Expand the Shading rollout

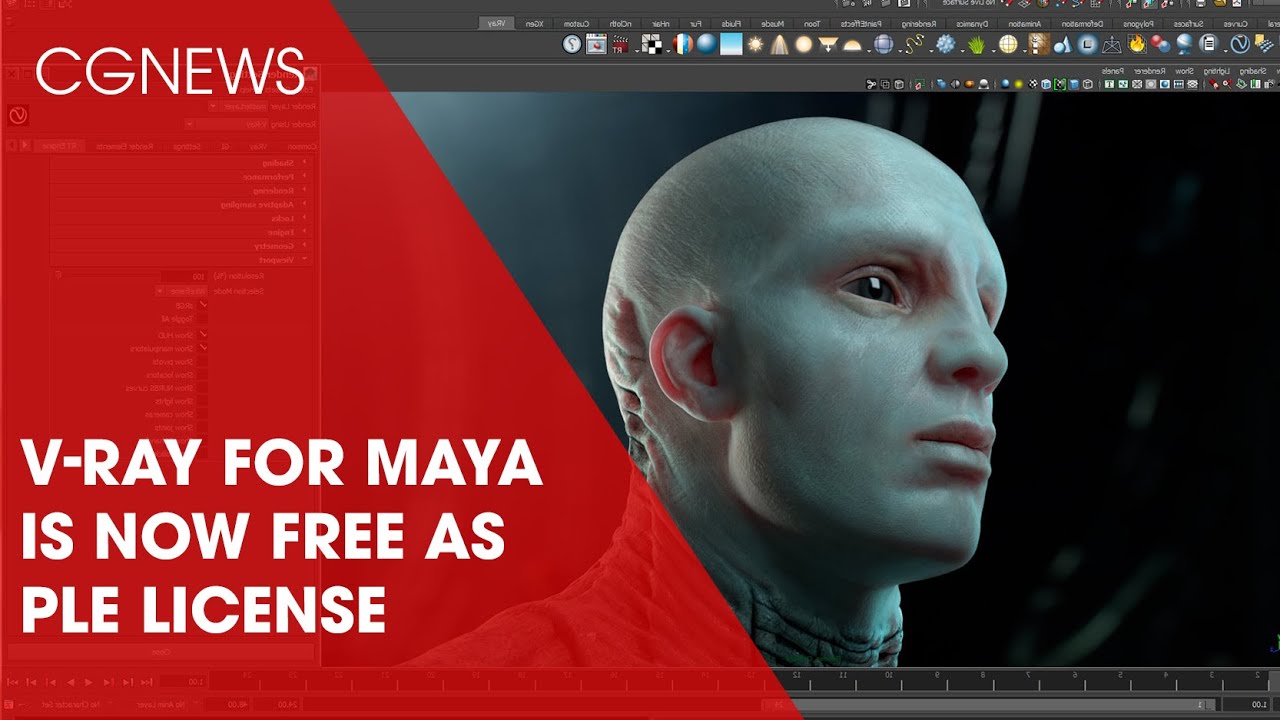pos(181,162)
